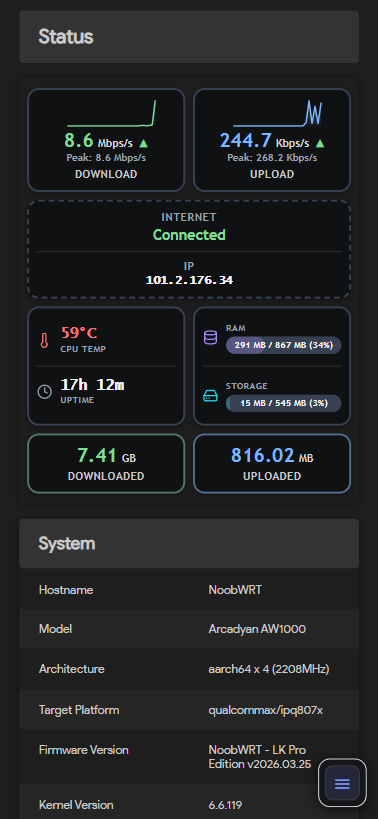Click the Model row label
The width and height of the screenshot is (378, 819).
[x=55, y=629]
